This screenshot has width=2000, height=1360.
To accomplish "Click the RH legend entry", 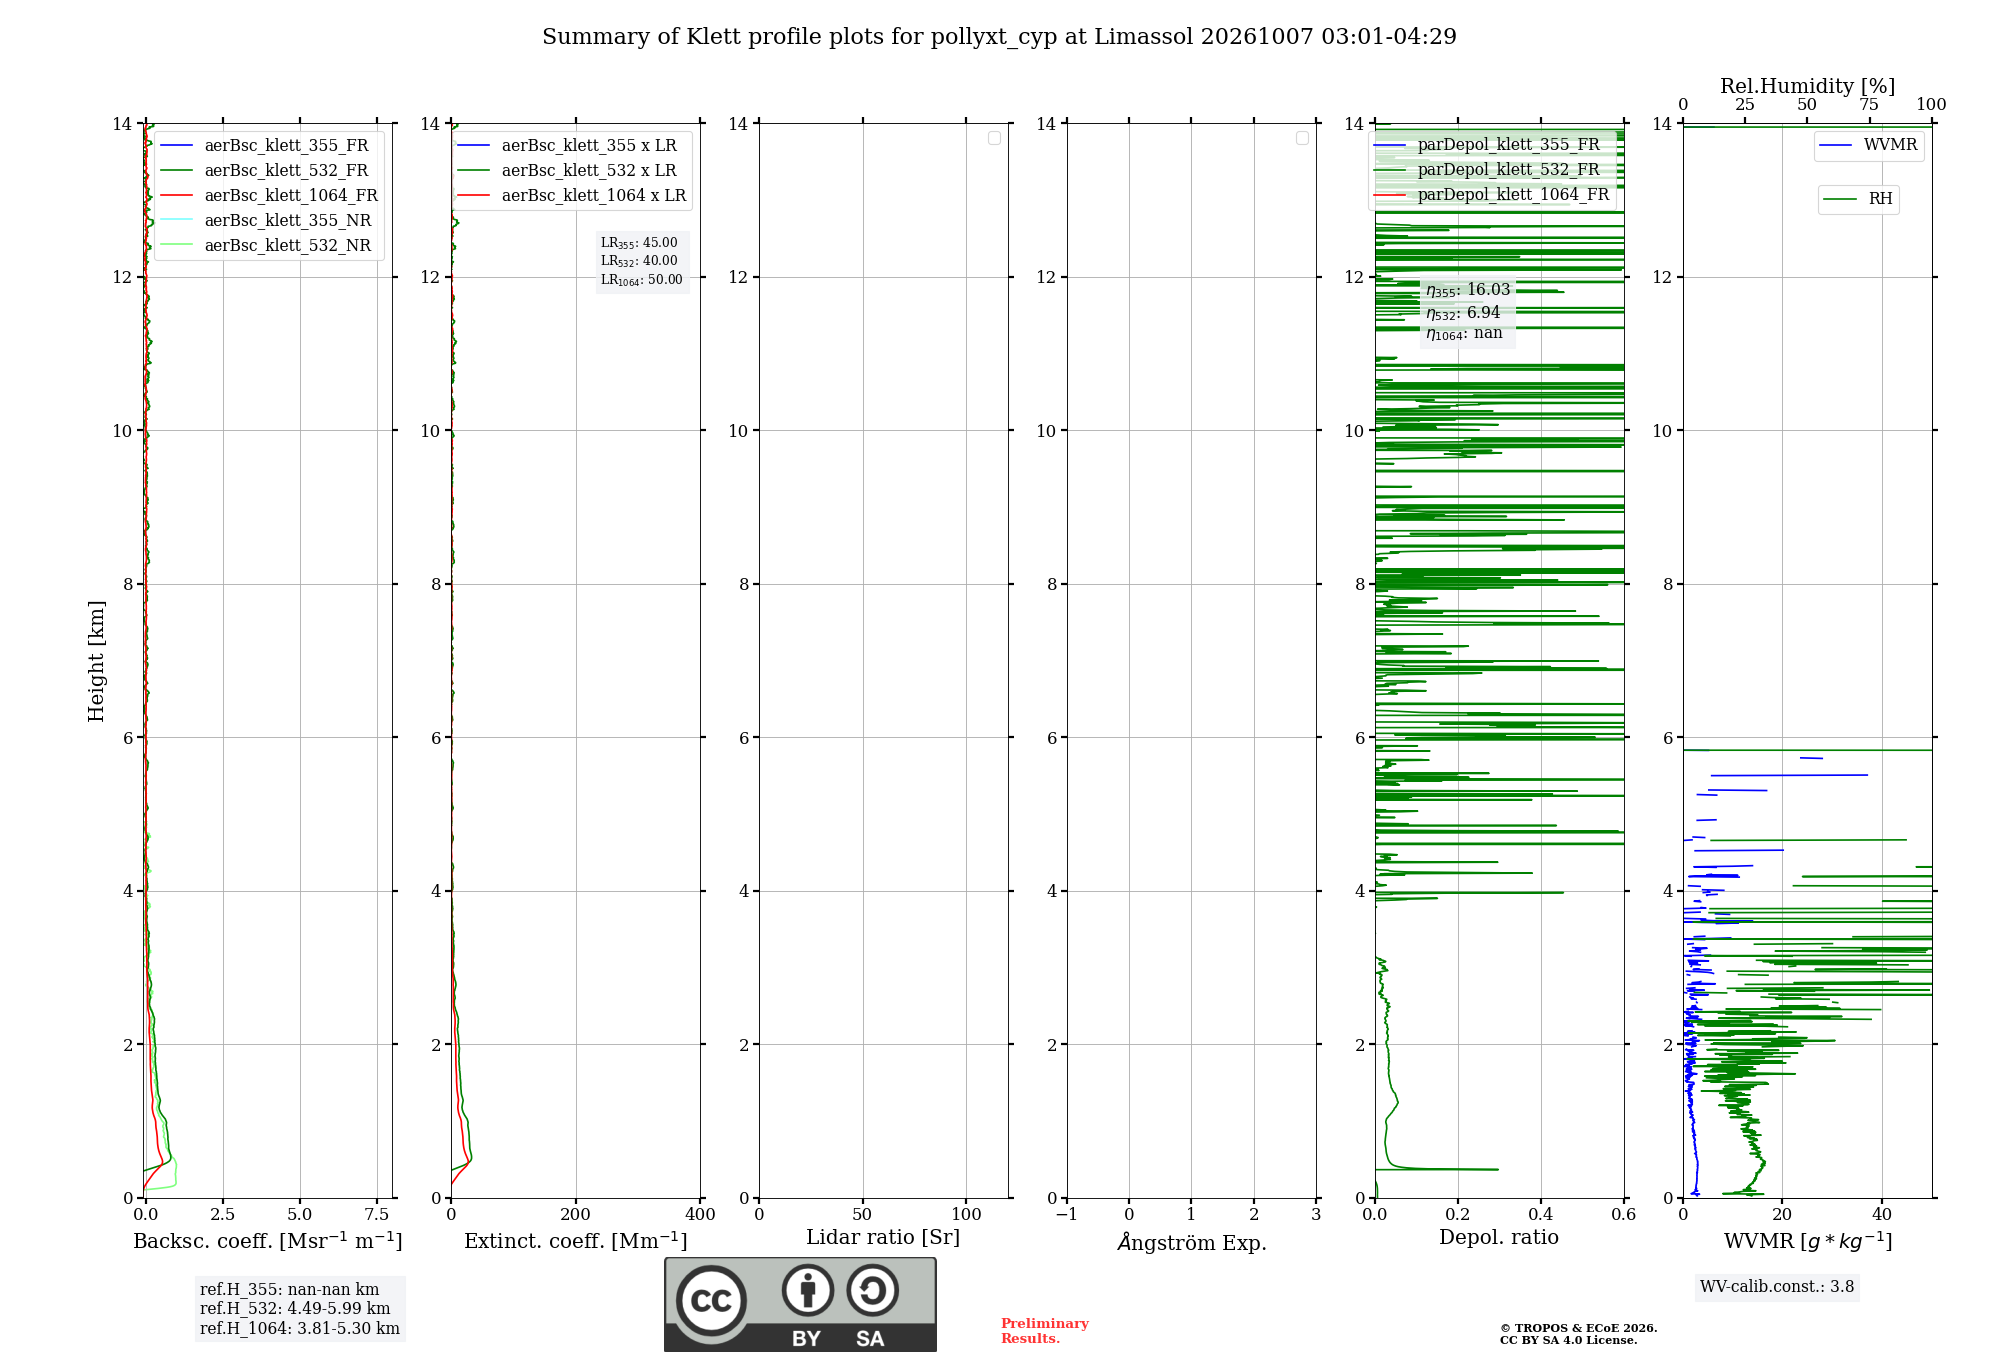I will coord(1858,199).
